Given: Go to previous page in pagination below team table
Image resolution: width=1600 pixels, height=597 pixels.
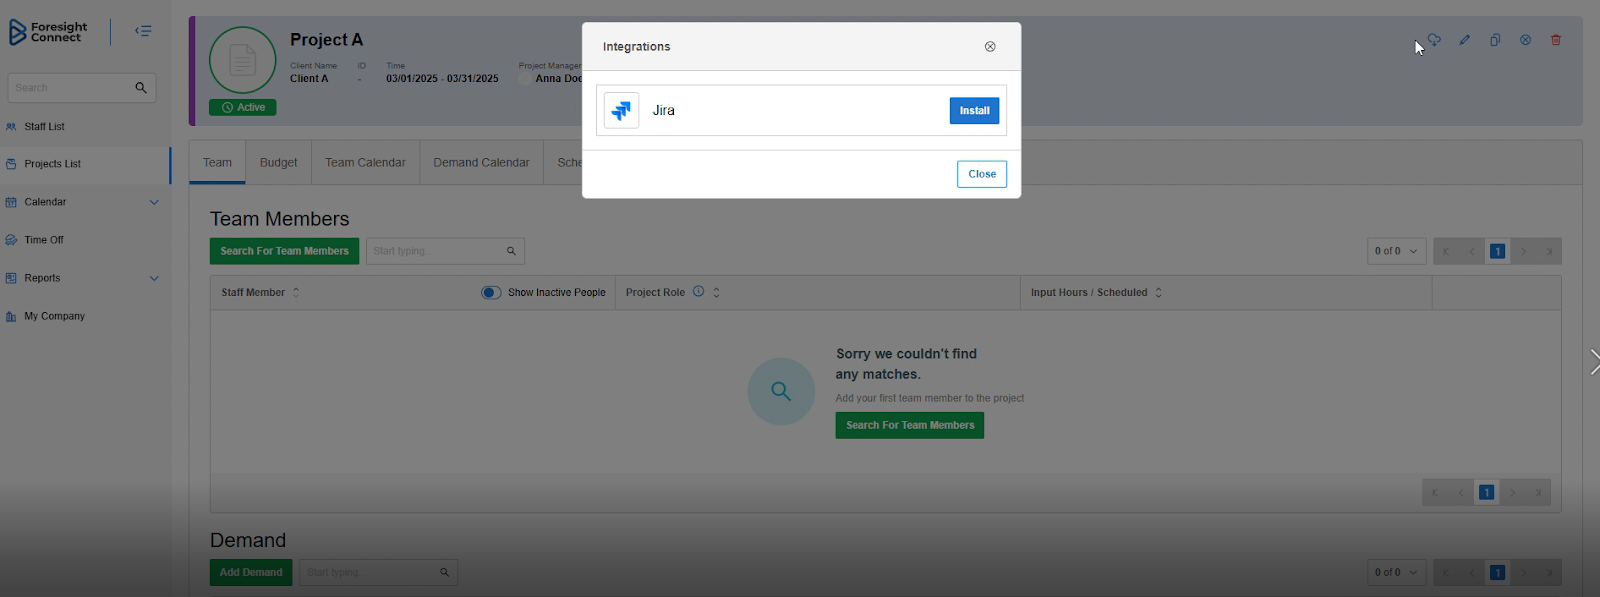Looking at the screenshot, I should [x=1461, y=492].
